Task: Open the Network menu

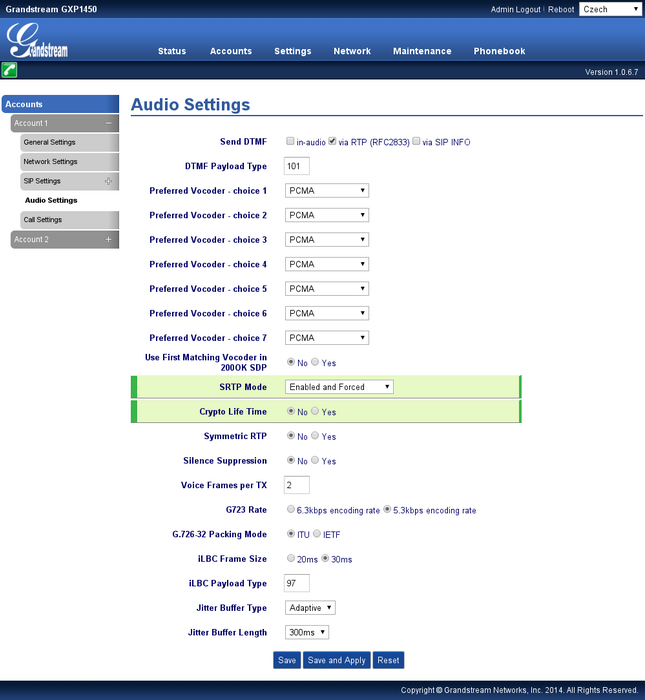Action: coord(352,51)
